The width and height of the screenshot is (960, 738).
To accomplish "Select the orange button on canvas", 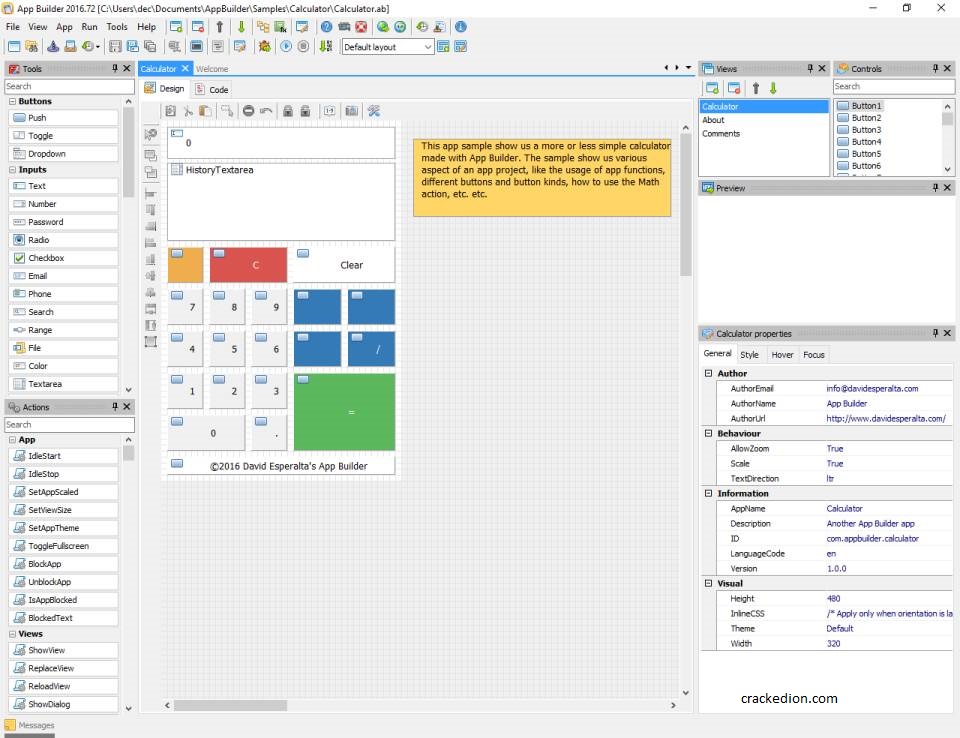I will click(186, 265).
